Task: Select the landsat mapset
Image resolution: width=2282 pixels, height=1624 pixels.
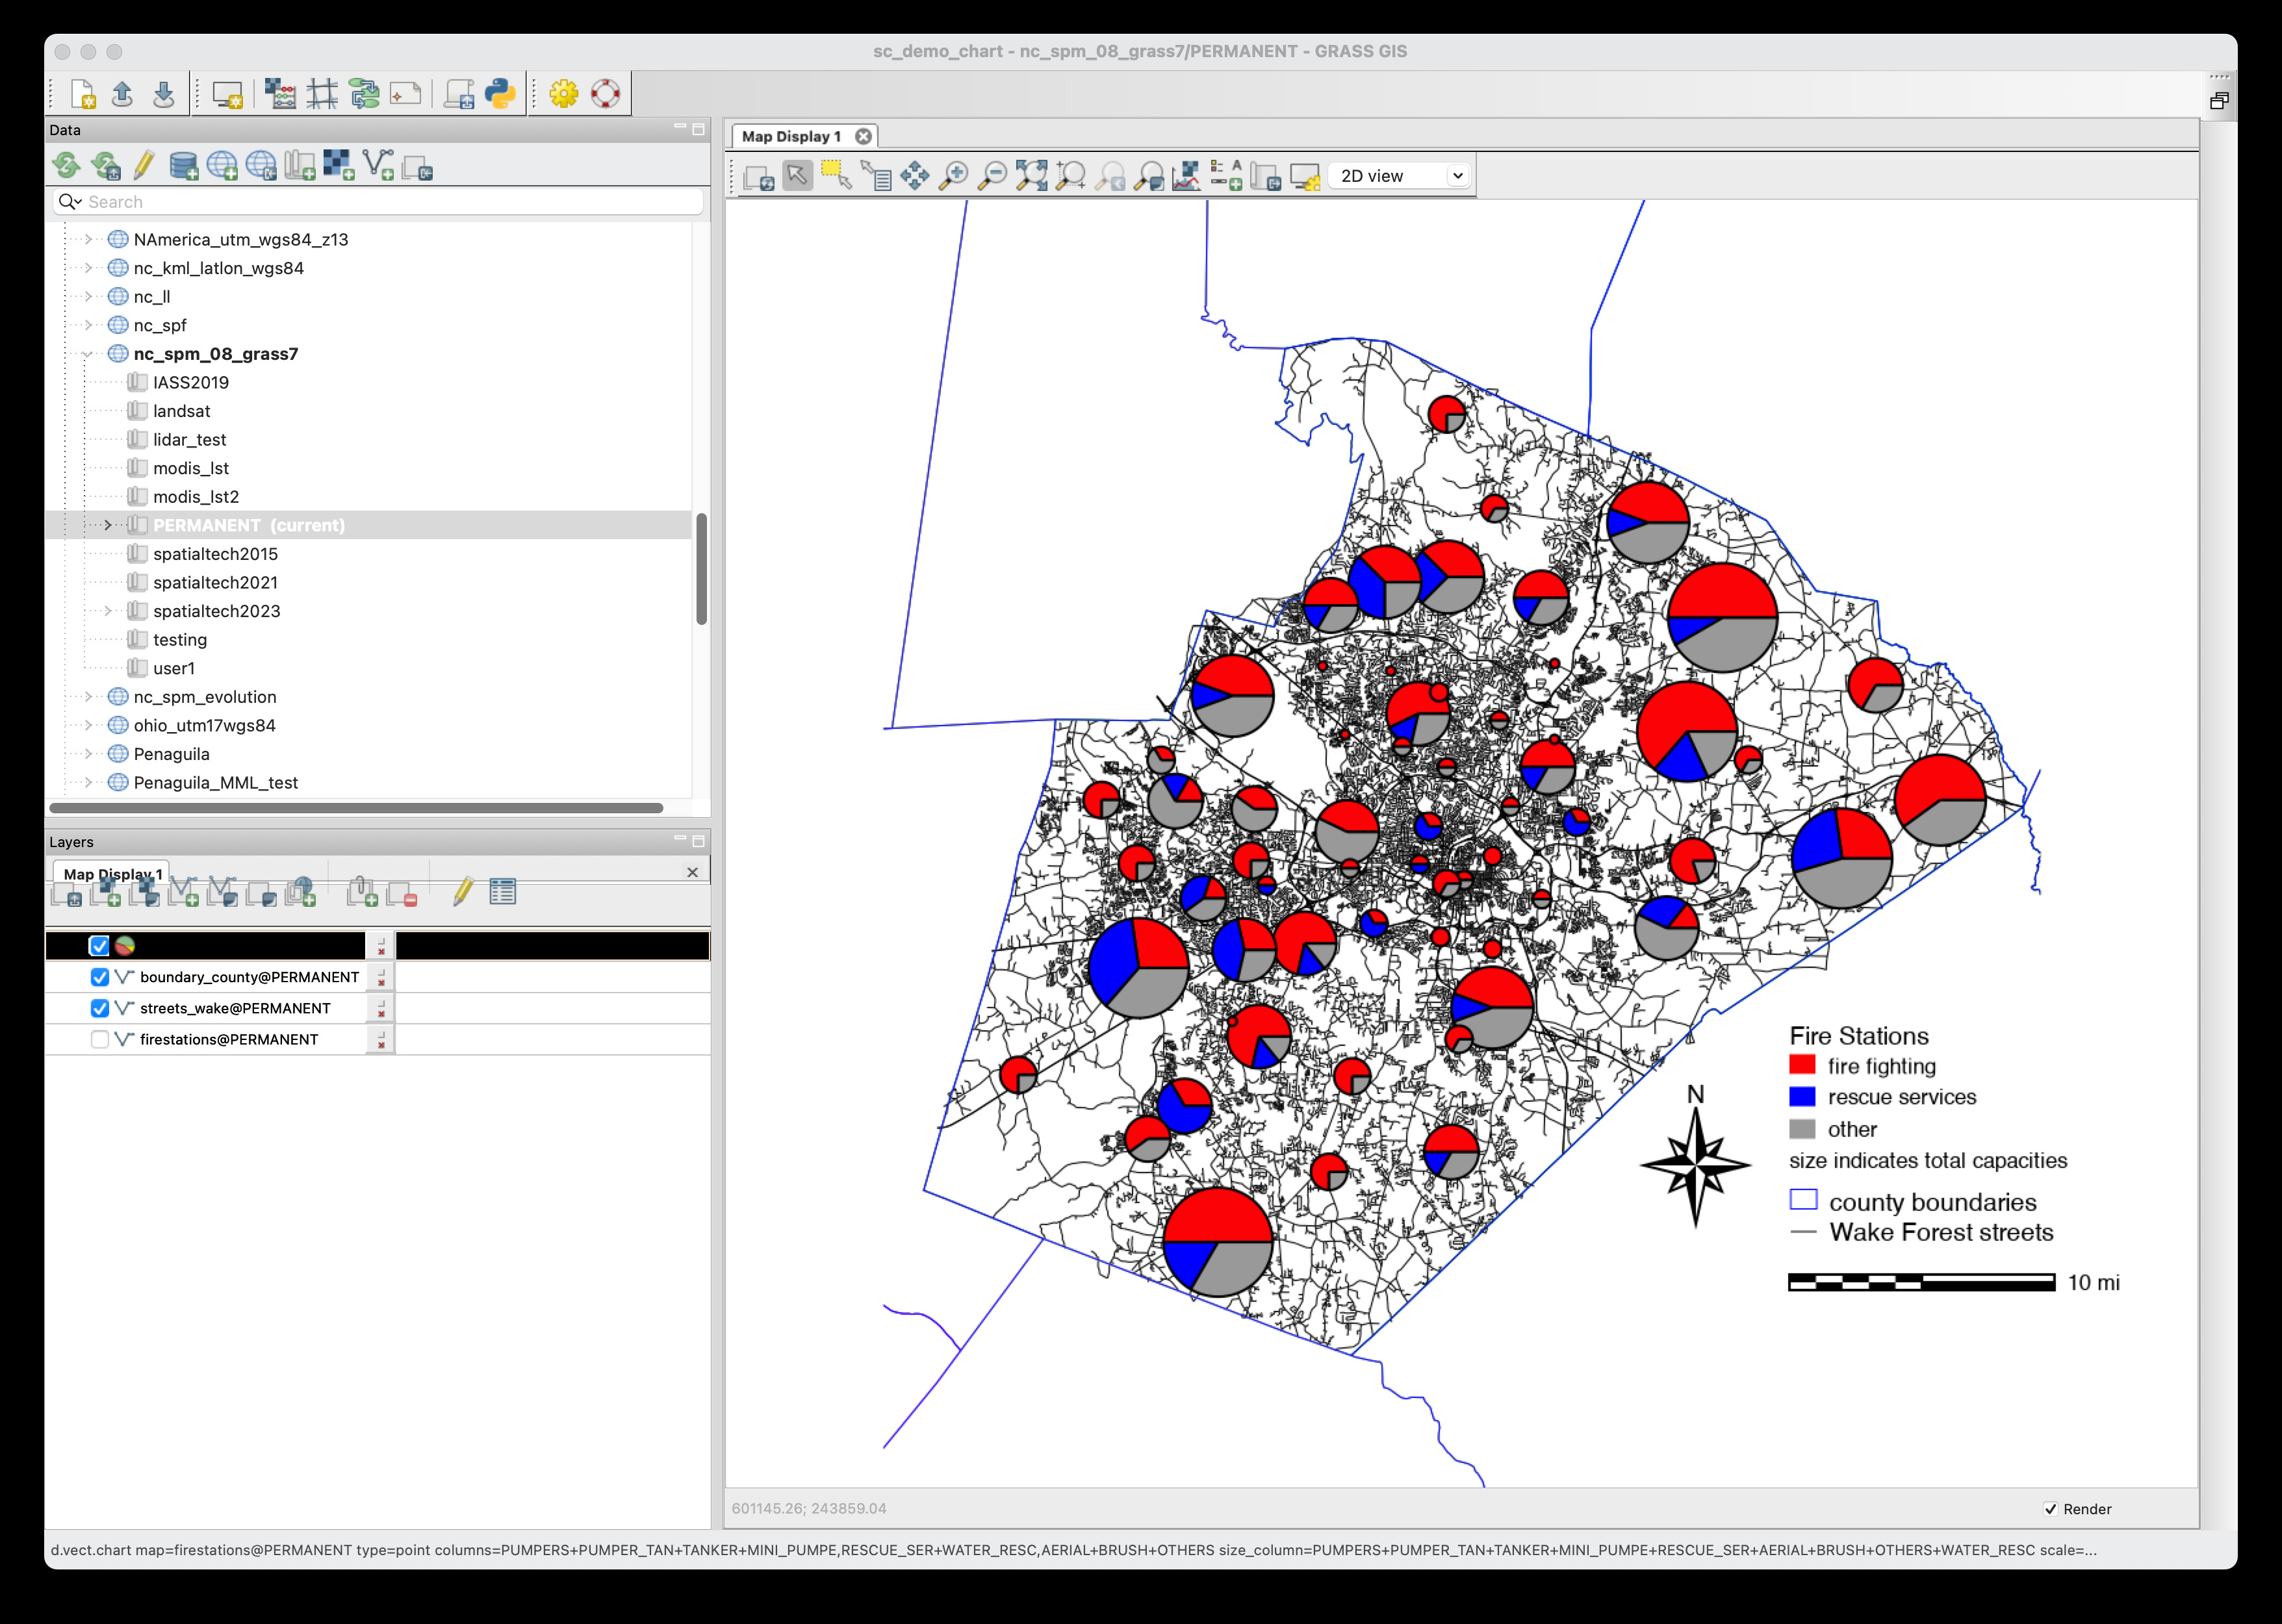Action: point(181,411)
